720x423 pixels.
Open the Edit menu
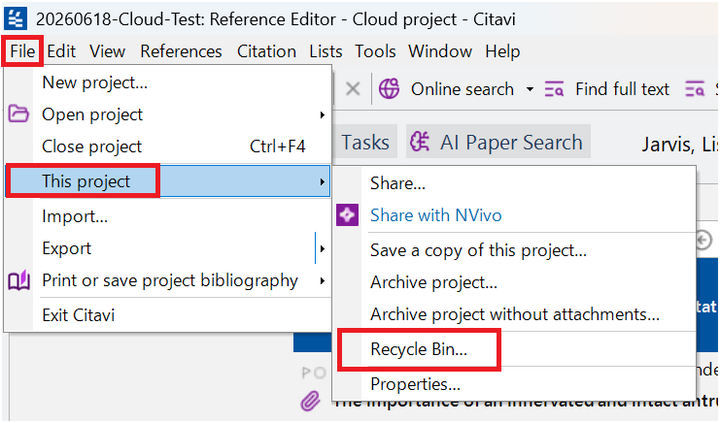(x=61, y=51)
